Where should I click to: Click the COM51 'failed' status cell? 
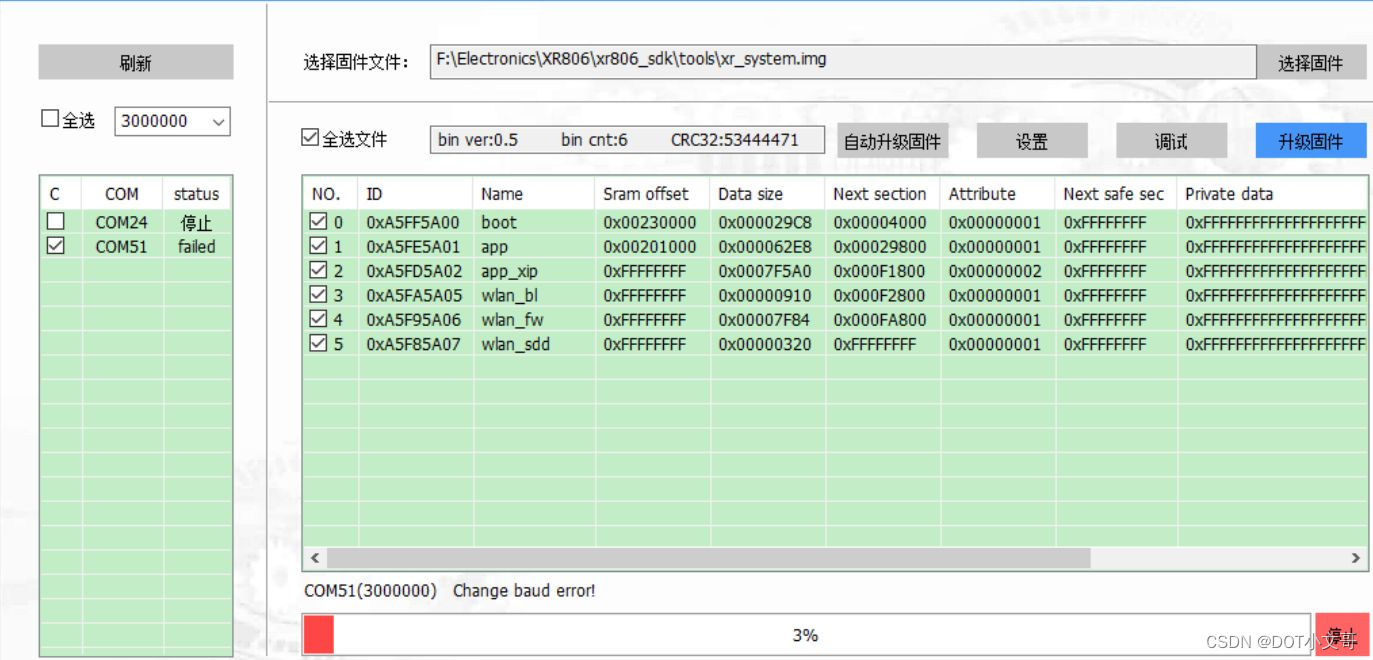197,246
